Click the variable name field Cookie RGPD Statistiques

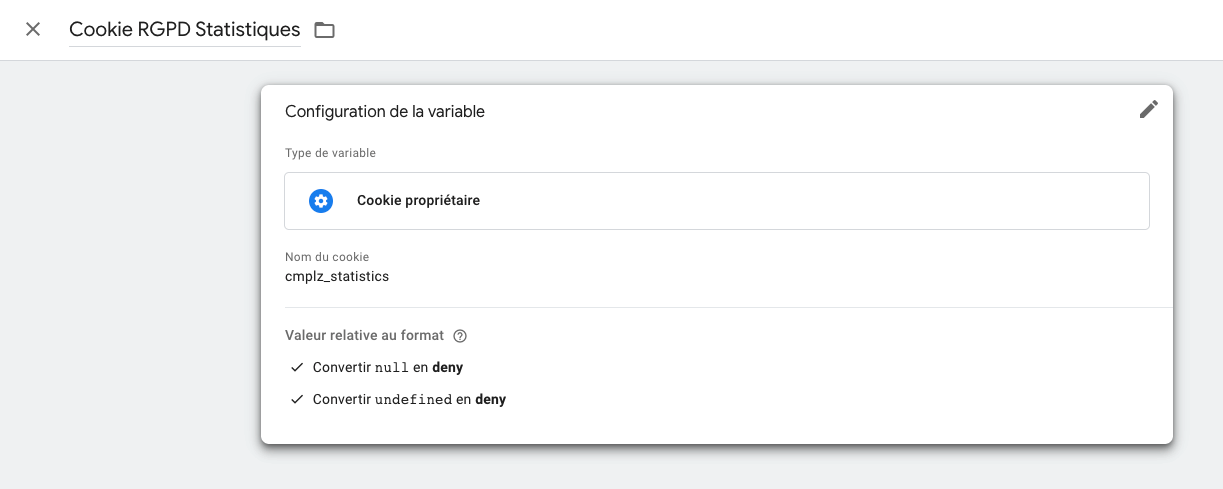click(184, 30)
